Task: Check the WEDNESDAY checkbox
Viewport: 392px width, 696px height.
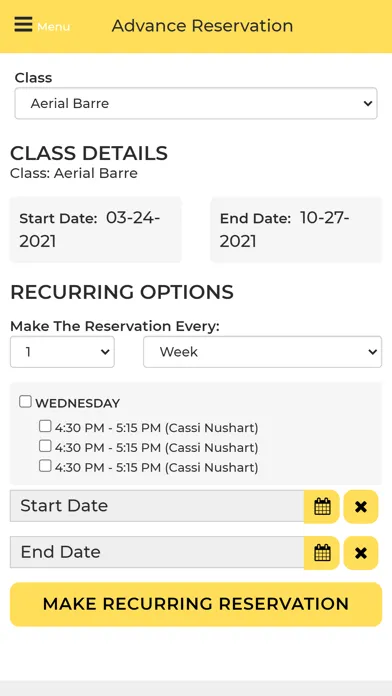Action: click(x=25, y=402)
